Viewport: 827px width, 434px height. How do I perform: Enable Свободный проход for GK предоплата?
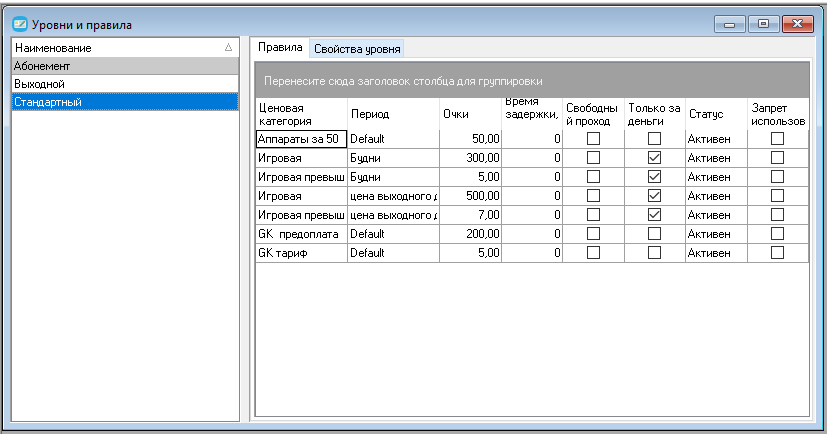(x=593, y=234)
